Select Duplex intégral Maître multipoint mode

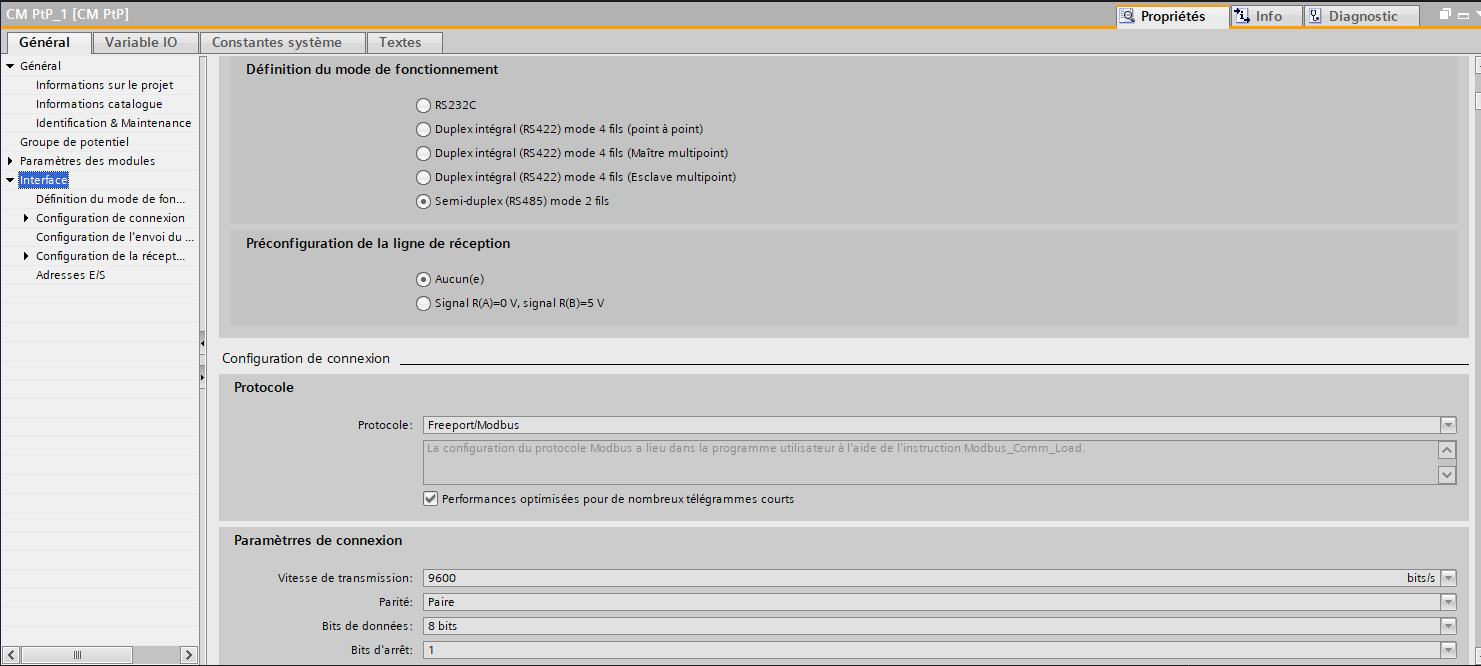click(424, 153)
